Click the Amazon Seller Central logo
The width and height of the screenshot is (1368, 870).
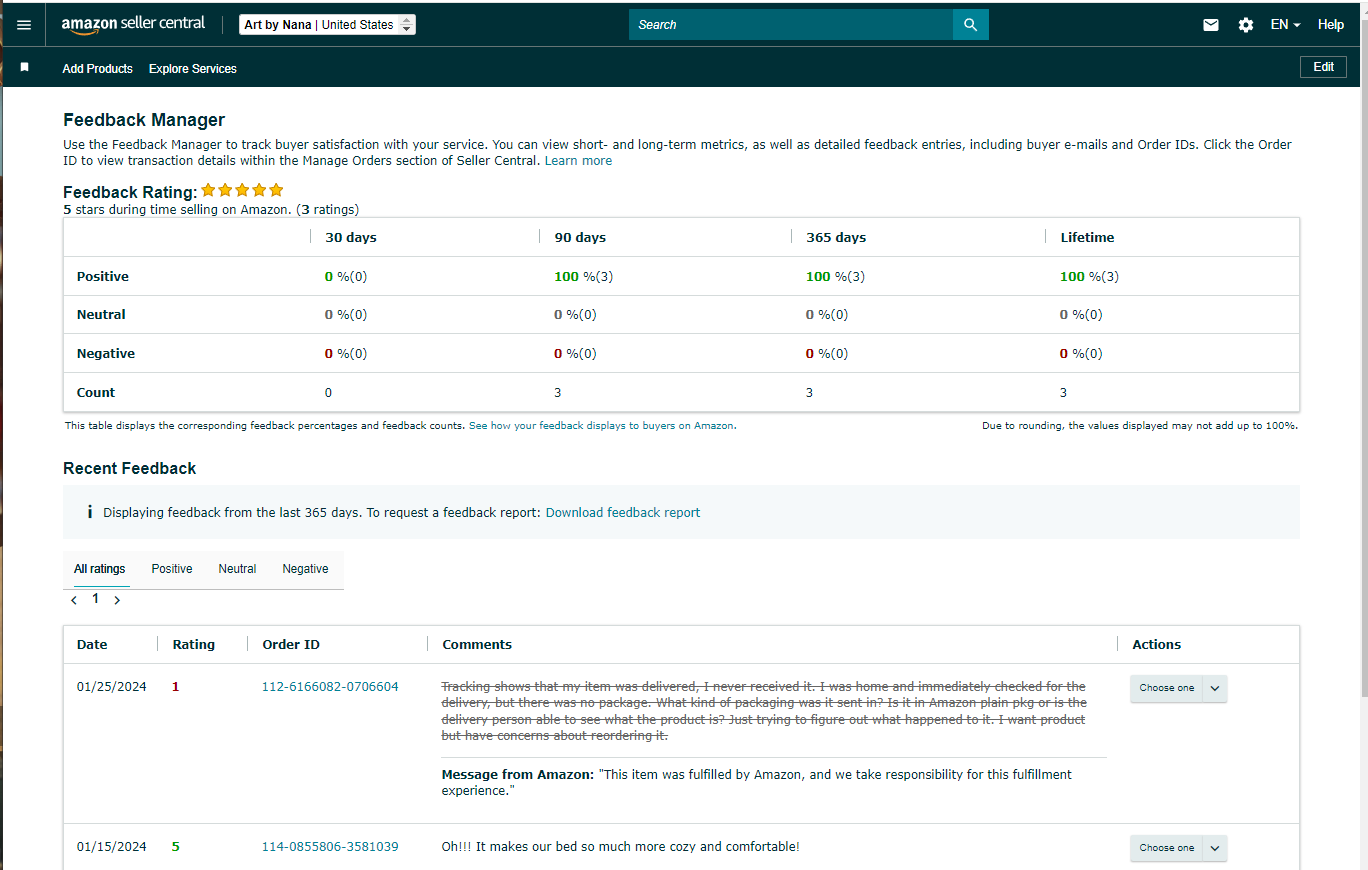click(133, 24)
